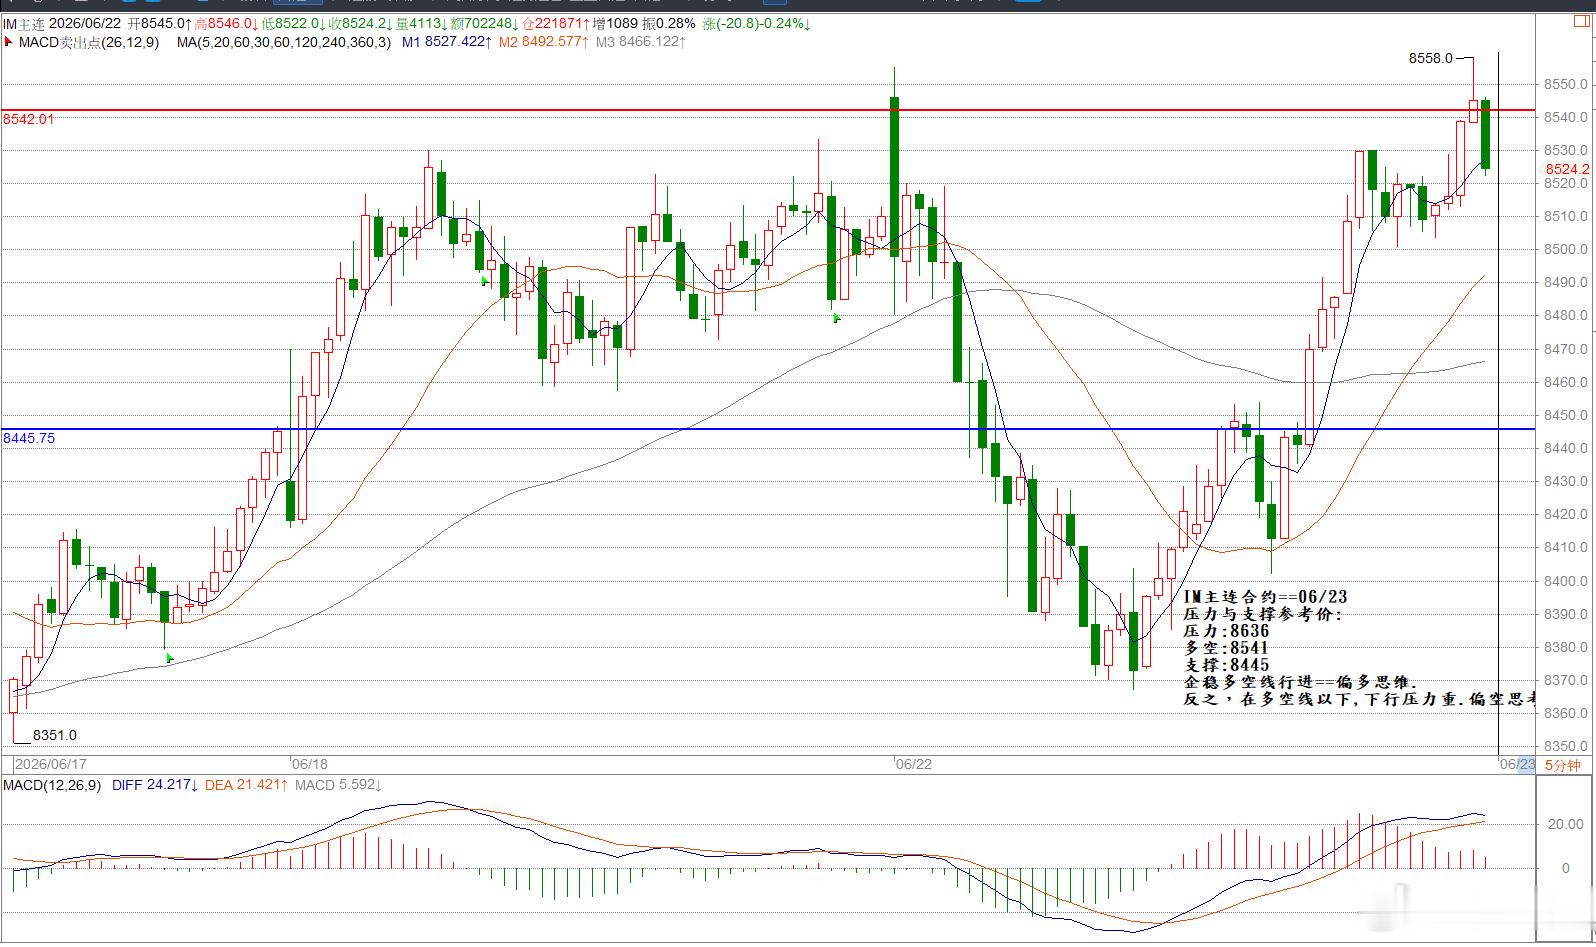Click the 5分钟 period selector

click(x=1563, y=765)
